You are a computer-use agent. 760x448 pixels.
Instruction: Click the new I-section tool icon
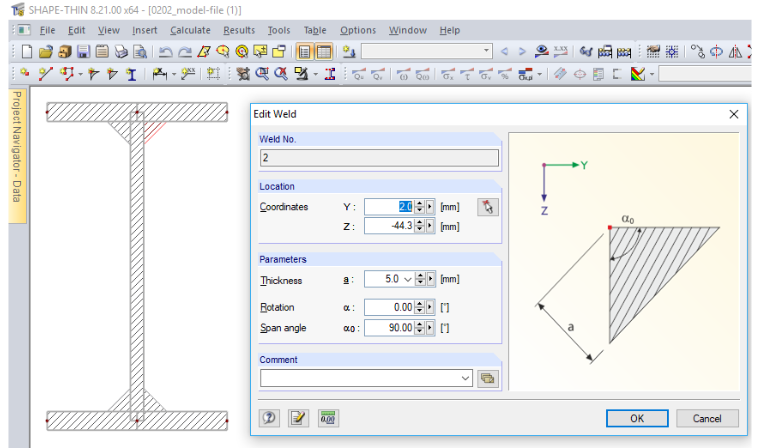tap(131, 74)
